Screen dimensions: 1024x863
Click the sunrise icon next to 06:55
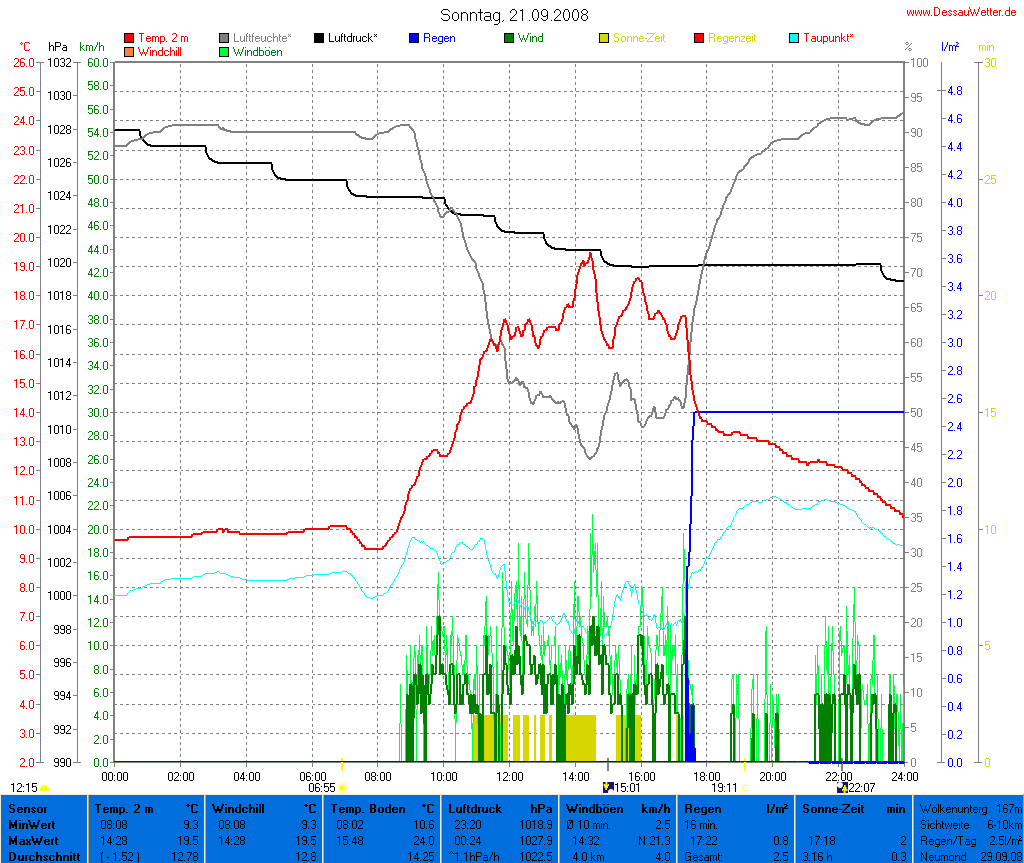click(x=342, y=788)
